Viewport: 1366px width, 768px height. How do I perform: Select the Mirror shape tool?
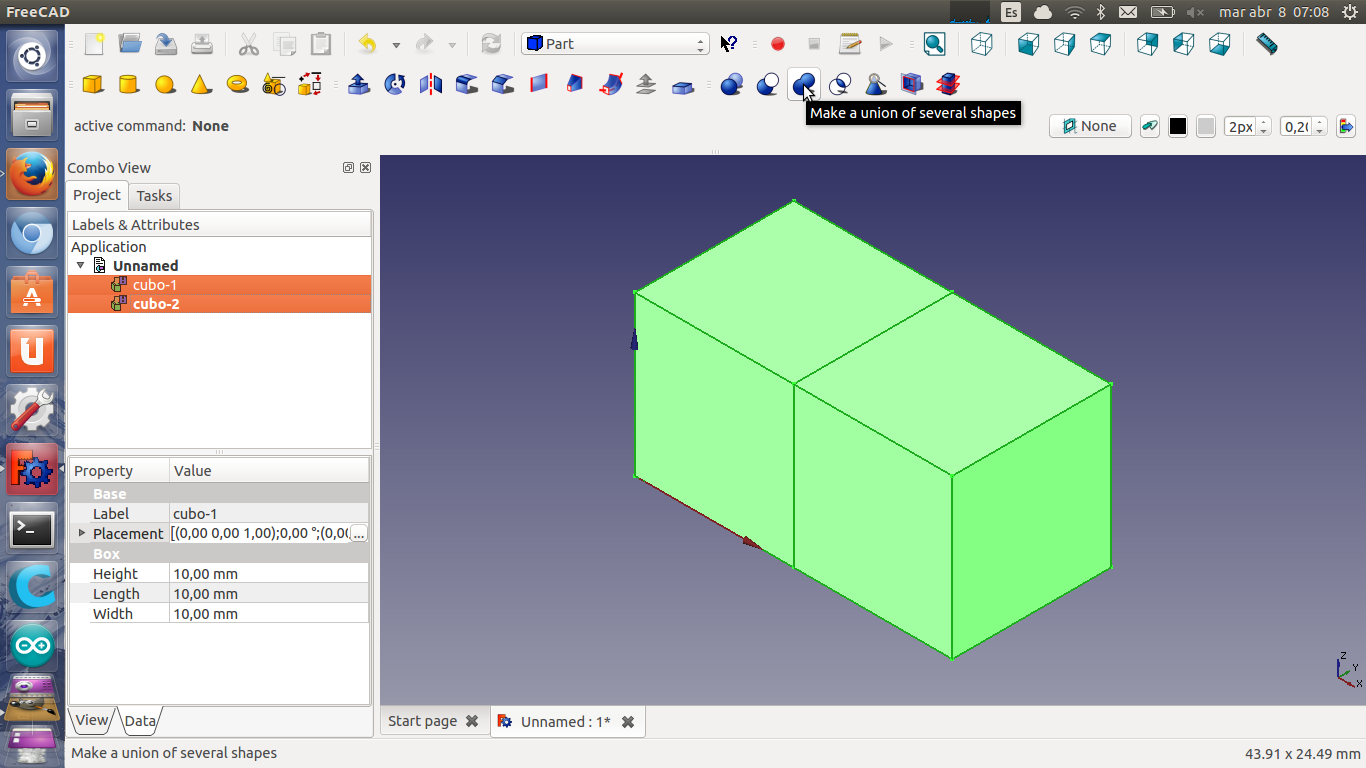[431, 85]
